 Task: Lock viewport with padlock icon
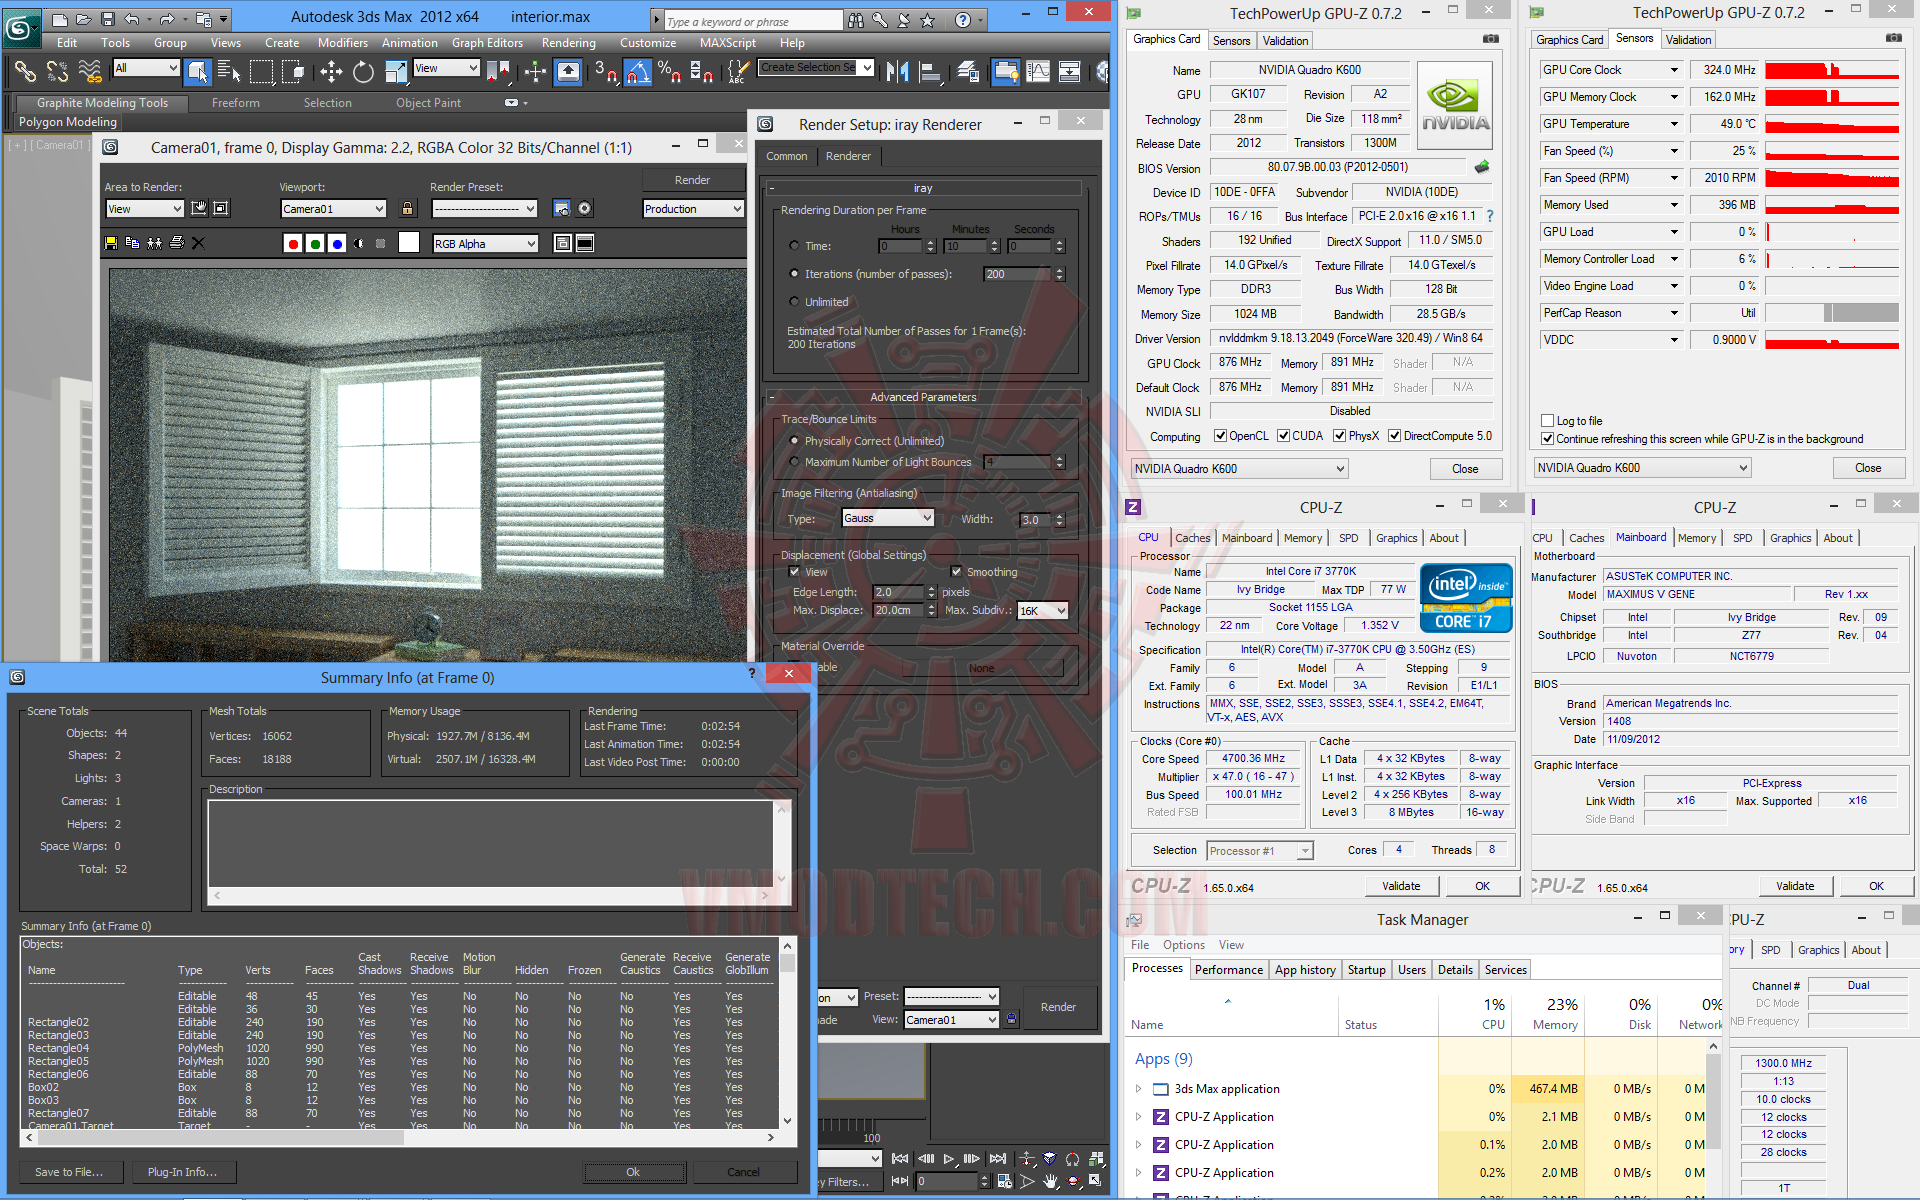(x=407, y=209)
